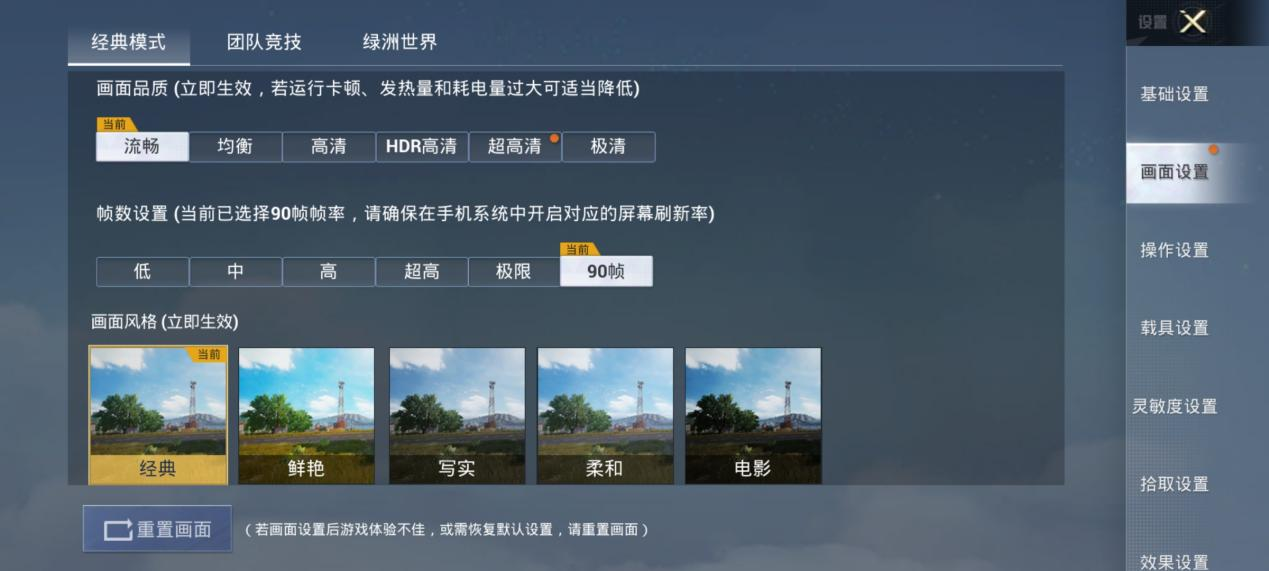Select 高清 graphics quality
This screenshot has width=1269, height=571.
[328, 146]
